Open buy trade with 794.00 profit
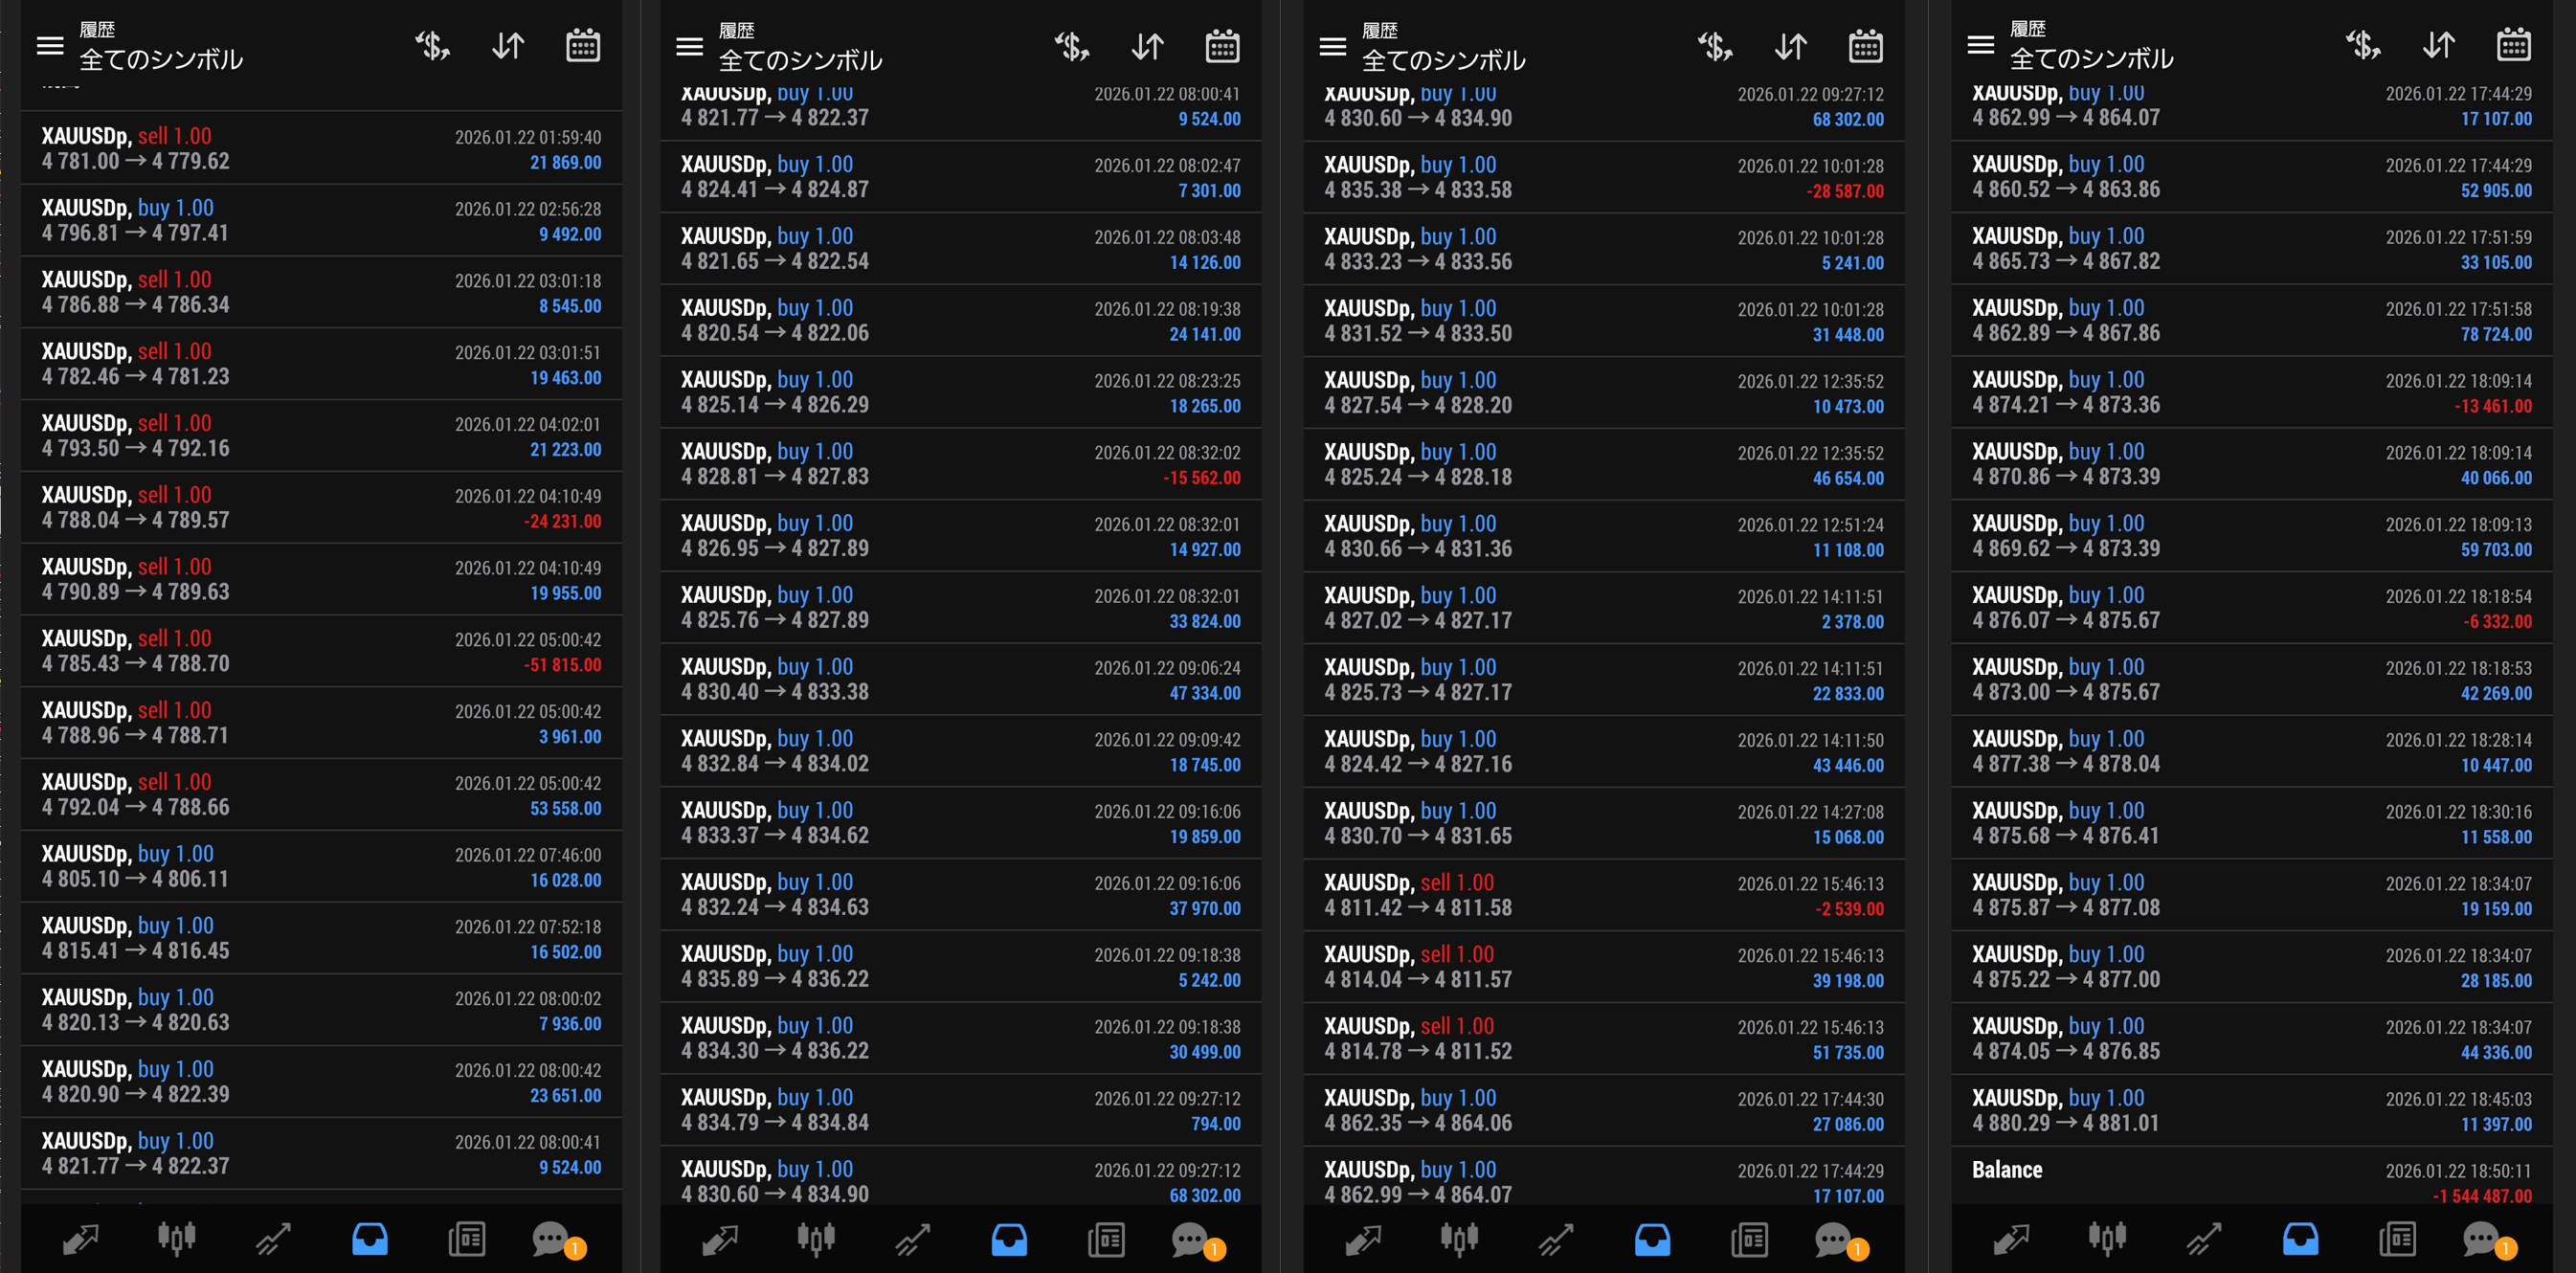 pos(960,1110)
